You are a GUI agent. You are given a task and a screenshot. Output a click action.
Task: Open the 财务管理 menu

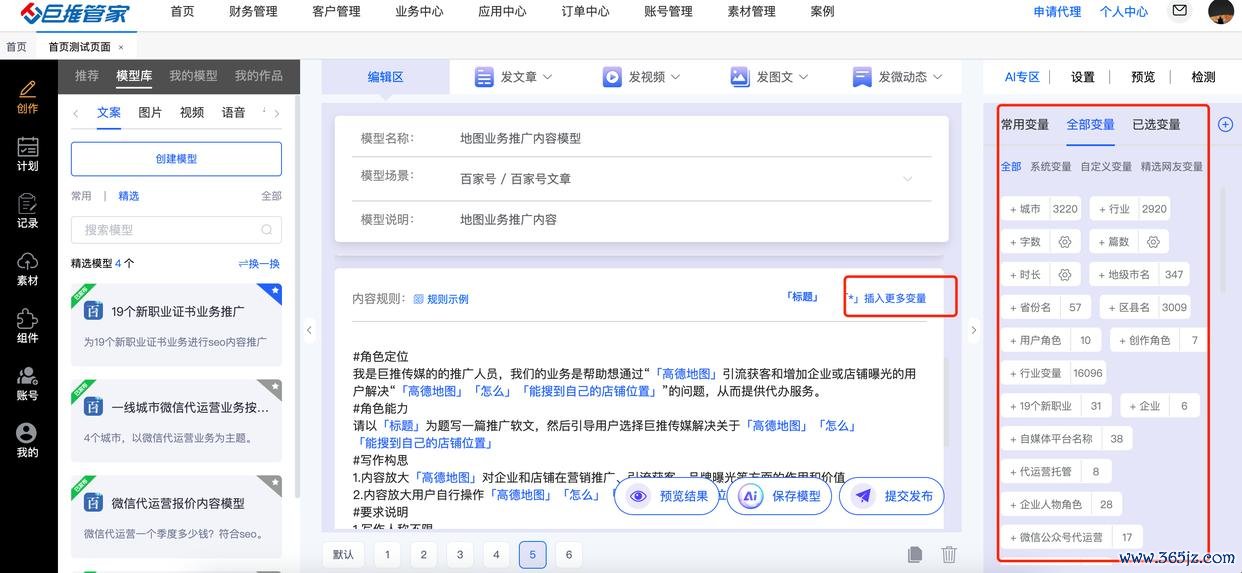tap(253, 12)
